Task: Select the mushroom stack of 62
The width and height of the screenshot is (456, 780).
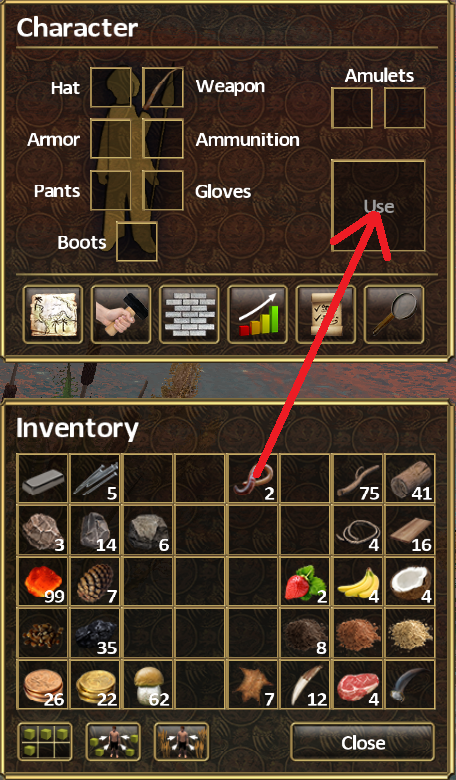Action: 148,685
